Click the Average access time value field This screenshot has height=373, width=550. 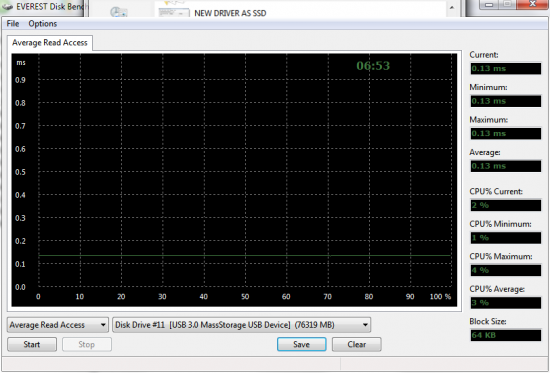(505, 166)
